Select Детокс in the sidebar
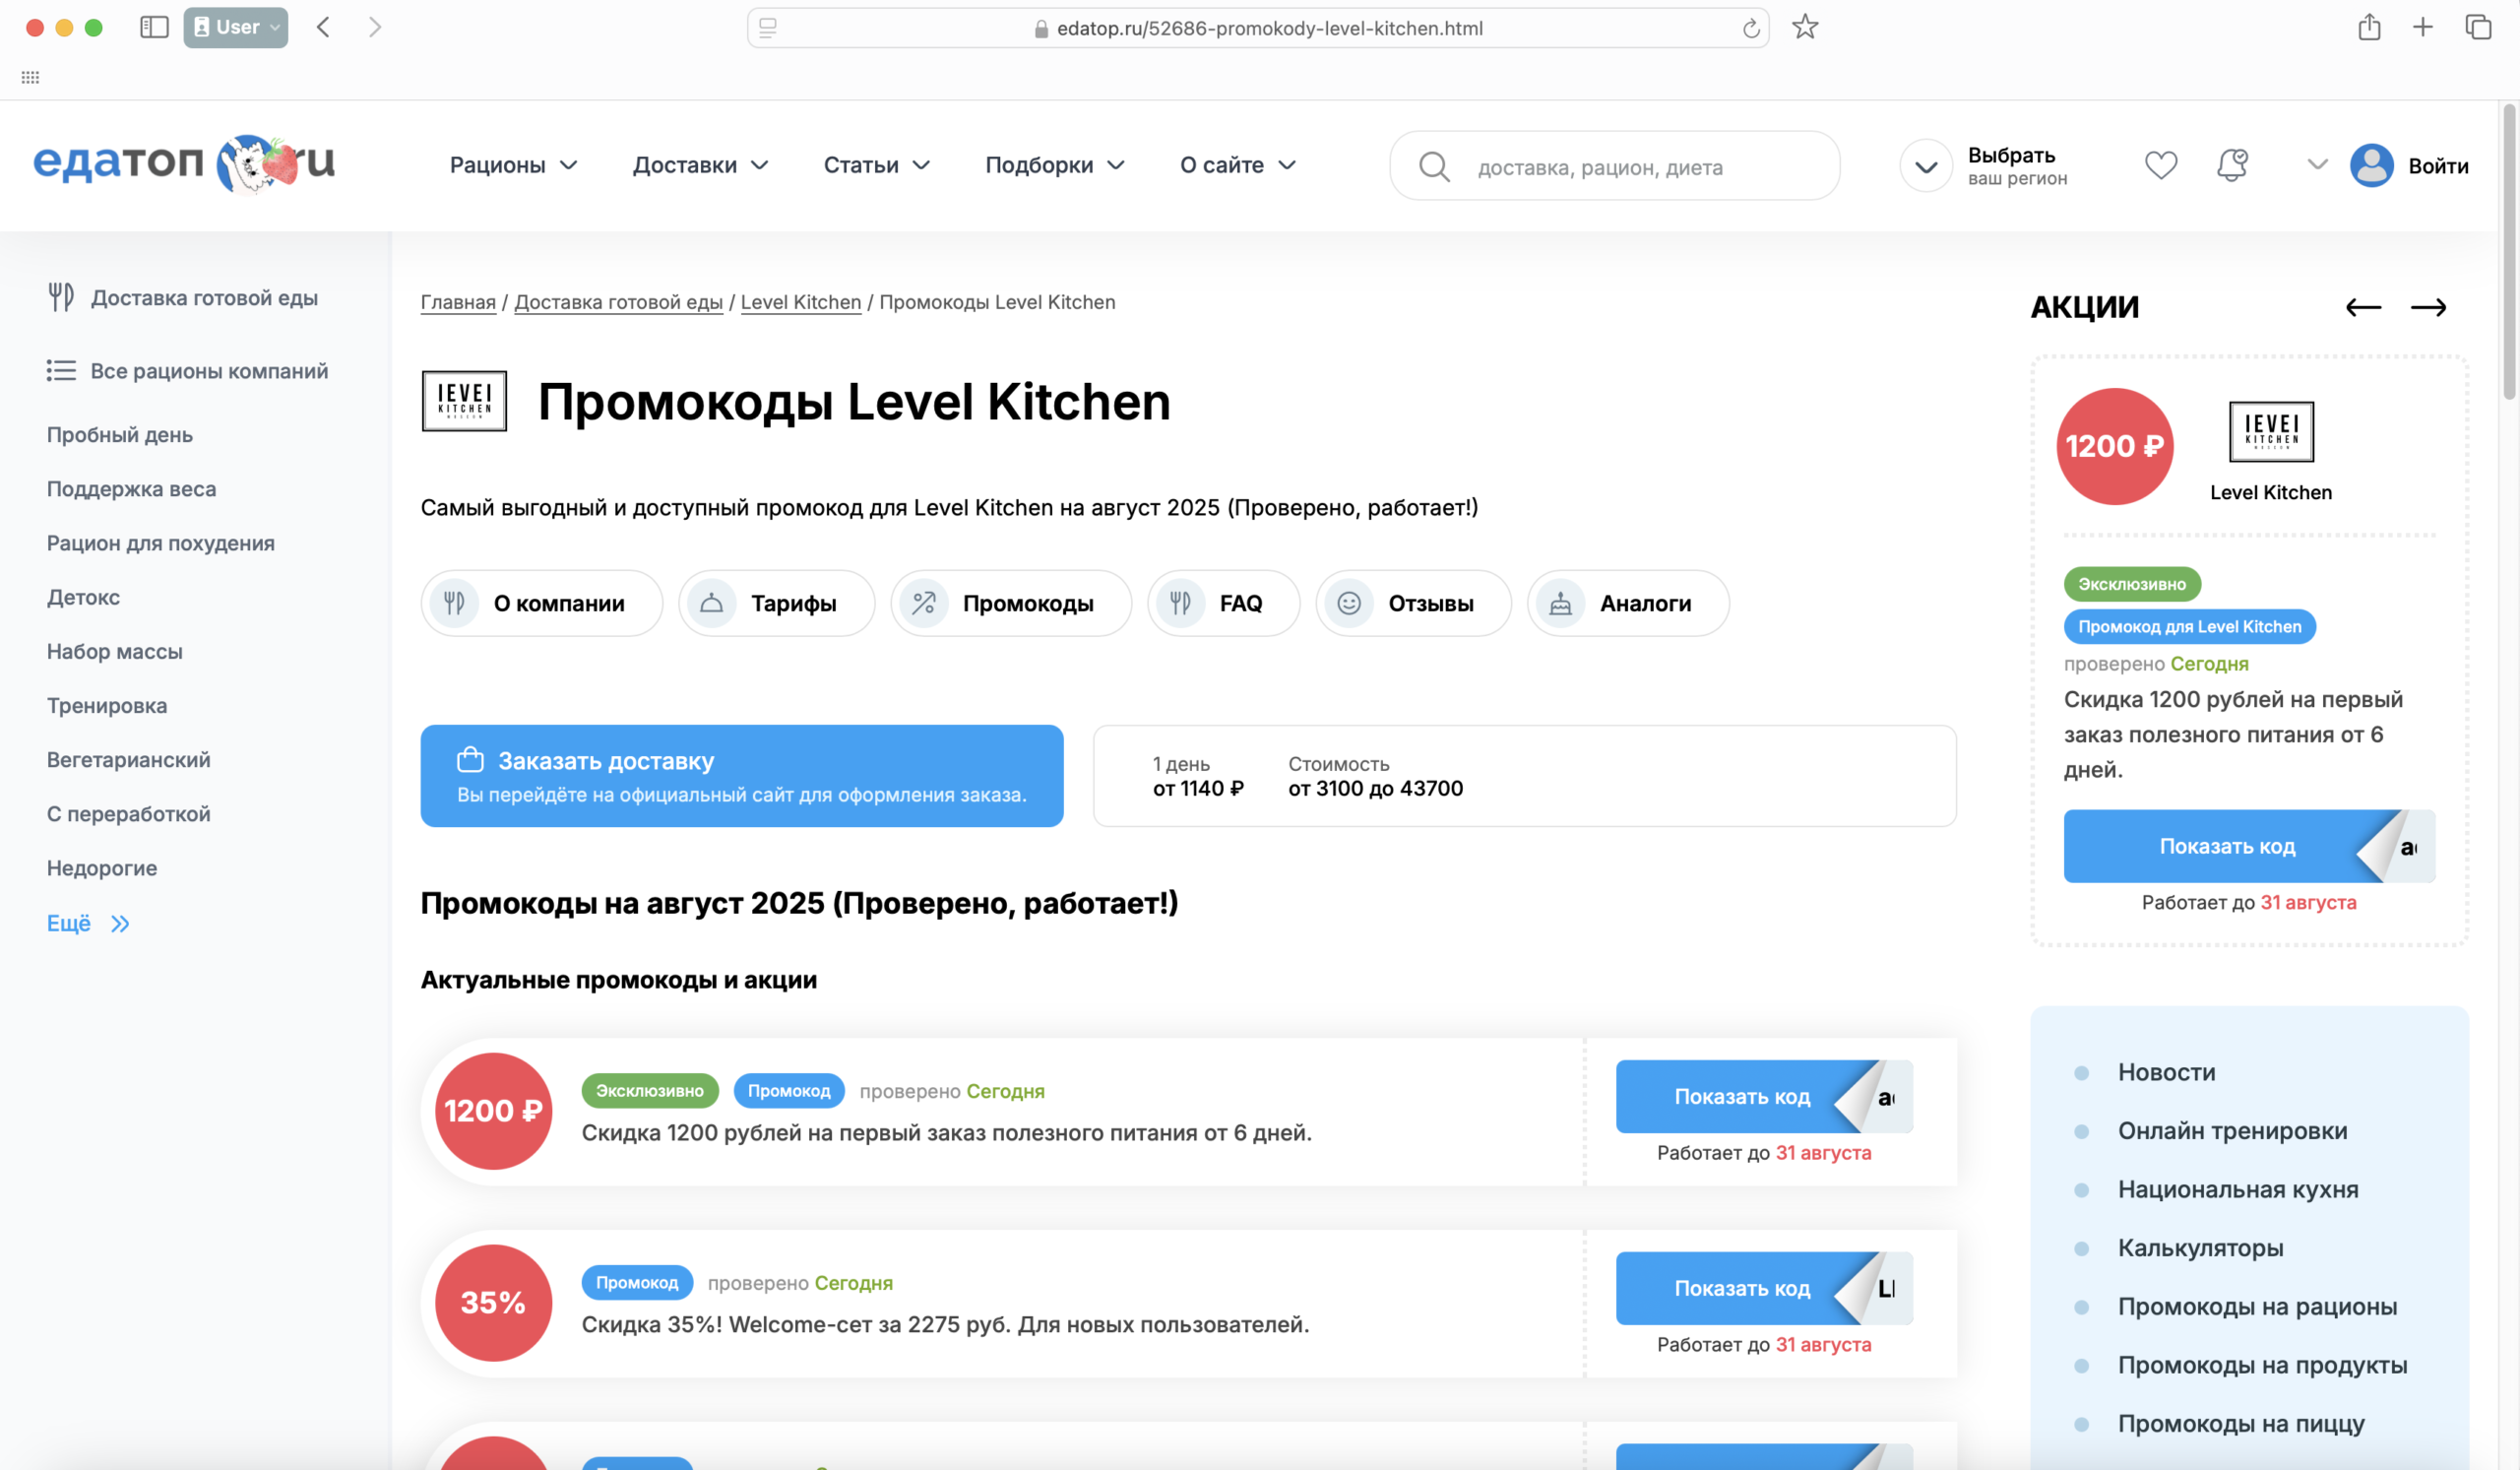The image size is (2520, 1470). click(x=83, y=597)
